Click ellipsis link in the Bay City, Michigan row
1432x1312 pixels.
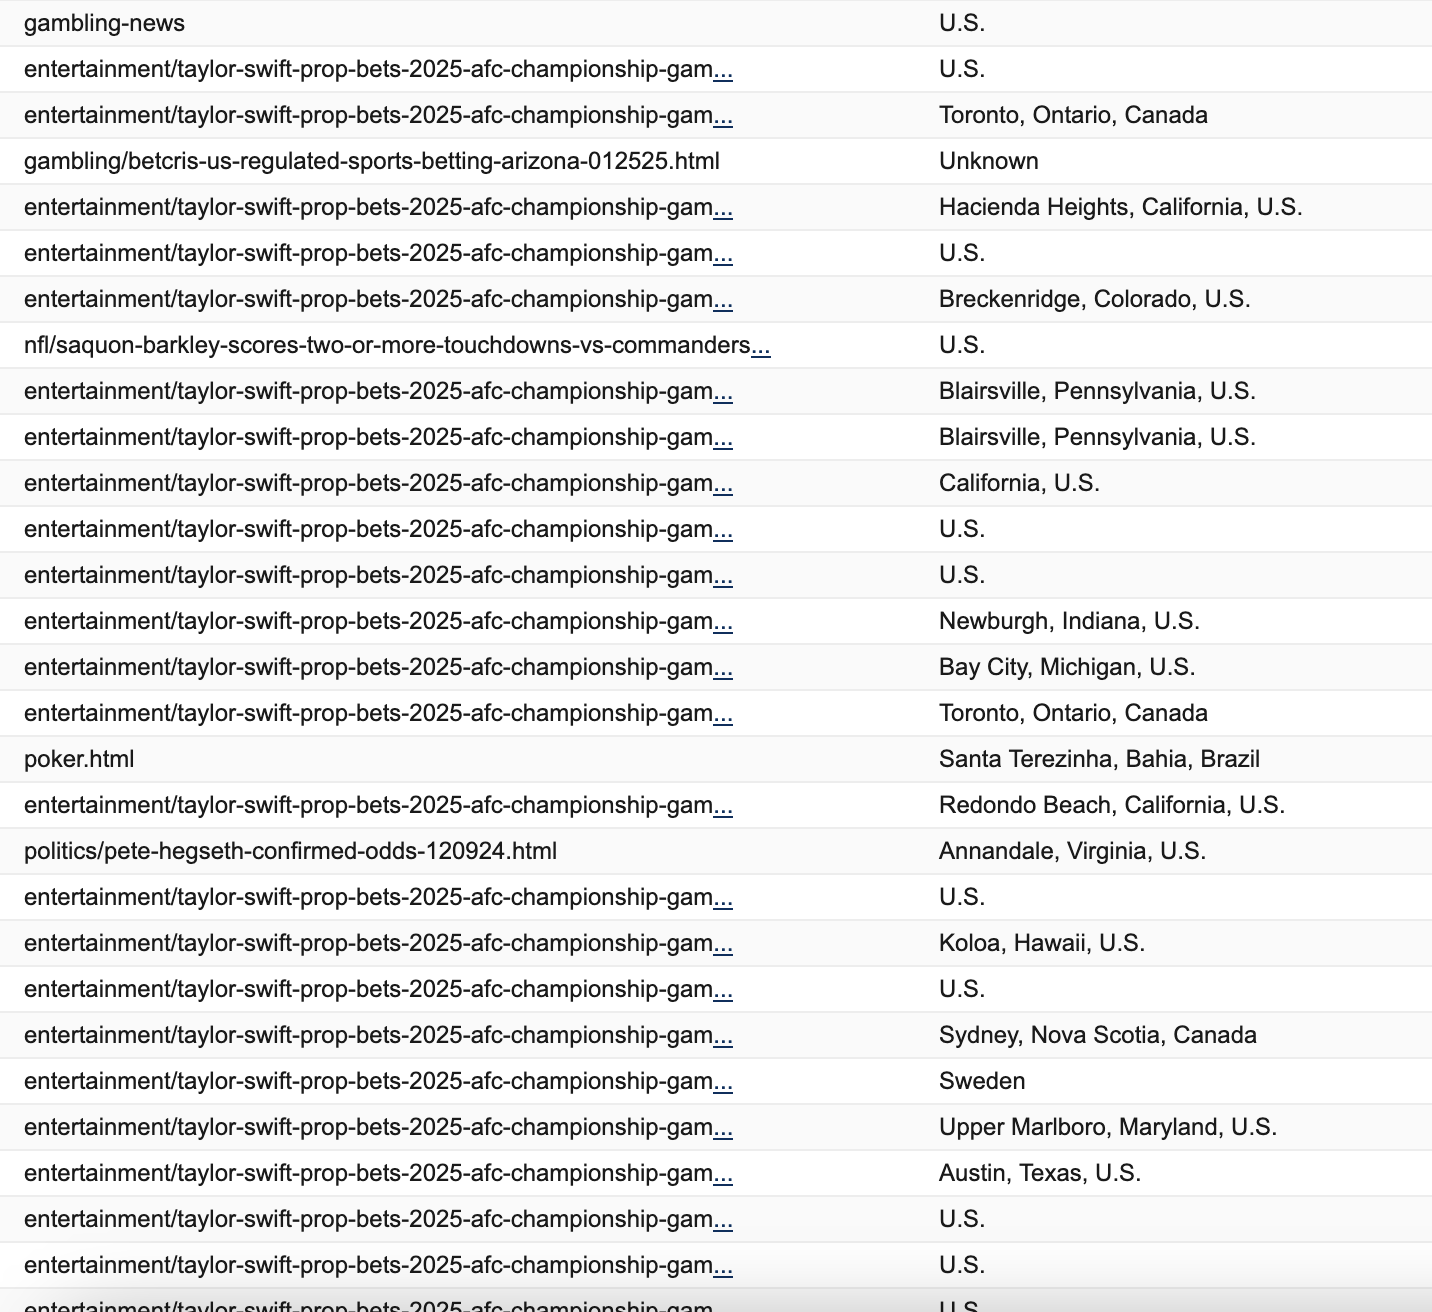pyautogui.click(x=723, y=669)
